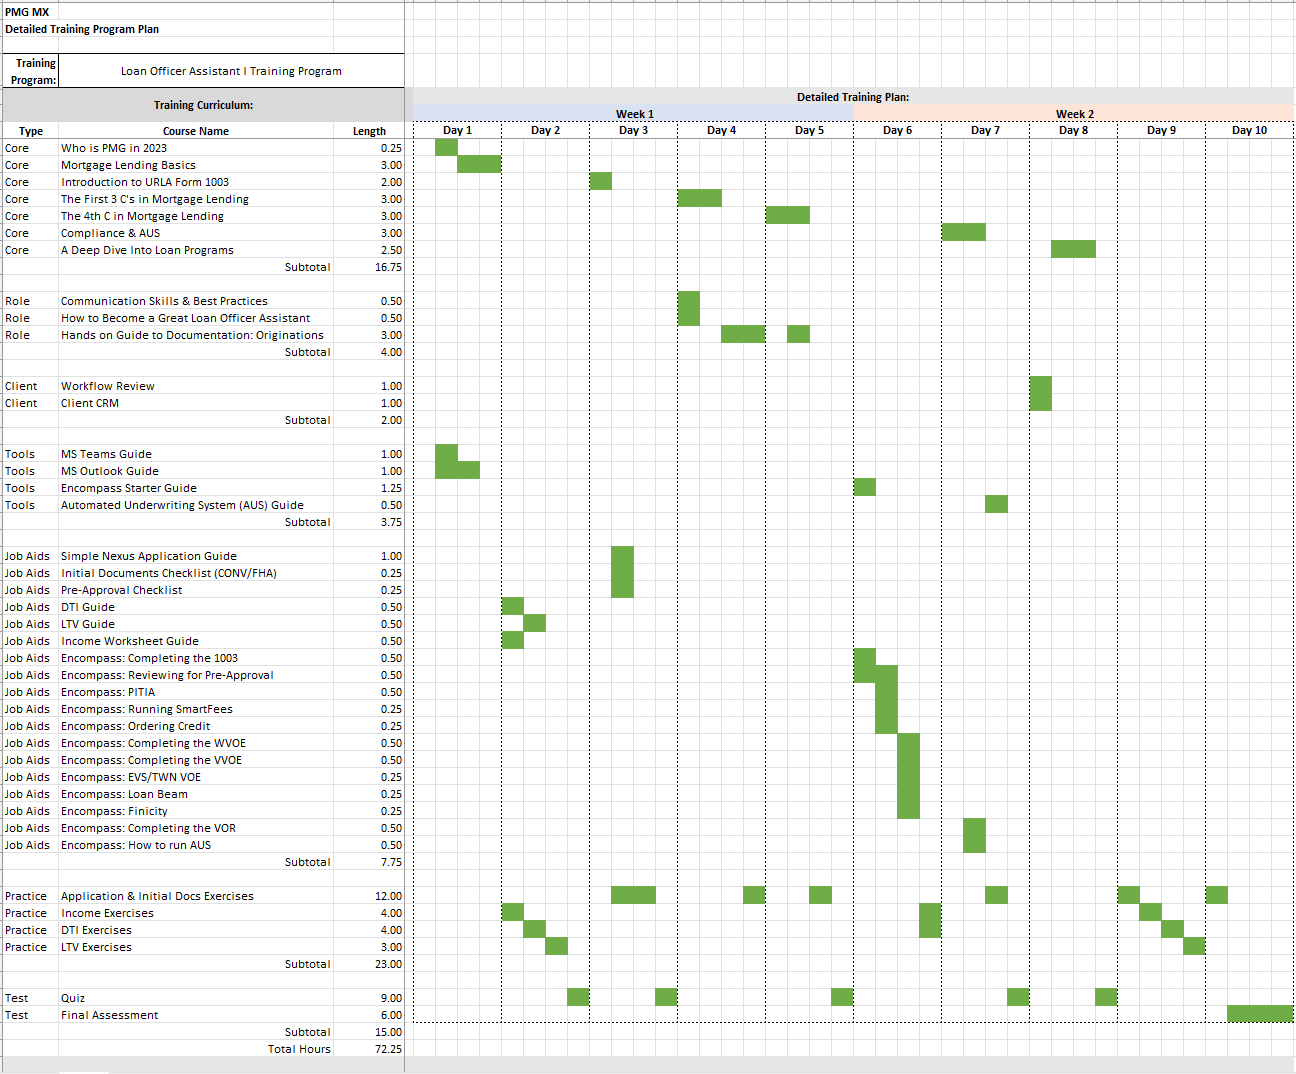Viewport: 1296px width, 1074px height.
Task: Click the Compliance & AUS green schedule block
Action: 963,232
